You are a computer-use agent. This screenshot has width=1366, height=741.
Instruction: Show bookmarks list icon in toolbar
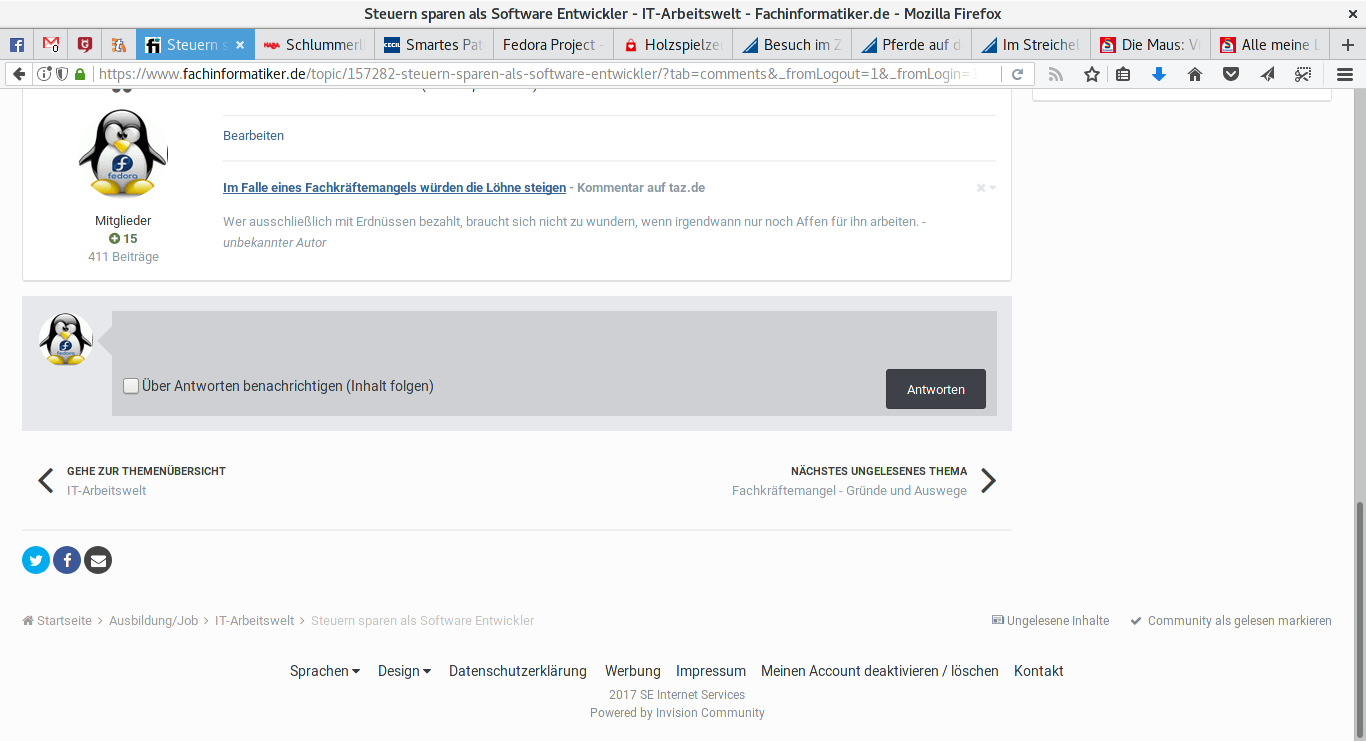[1123, 74]
